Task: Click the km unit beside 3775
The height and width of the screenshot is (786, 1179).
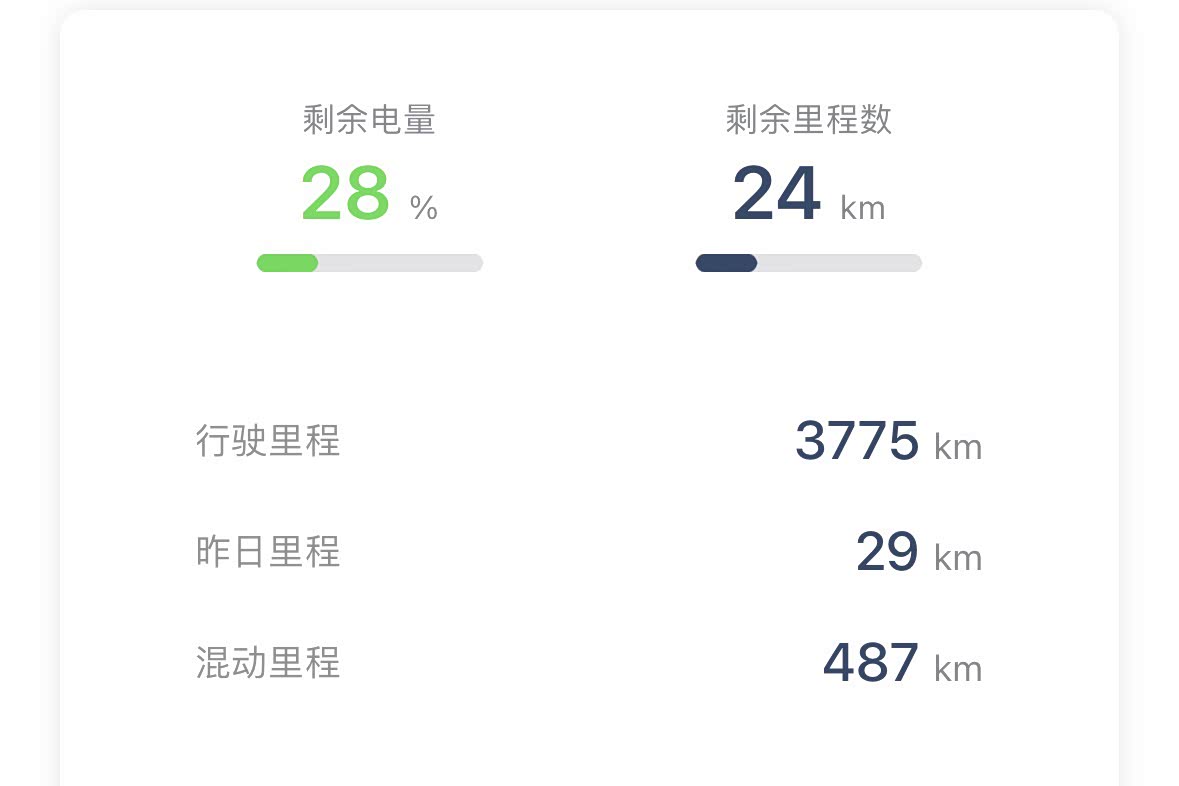Action: pos(958,447)
